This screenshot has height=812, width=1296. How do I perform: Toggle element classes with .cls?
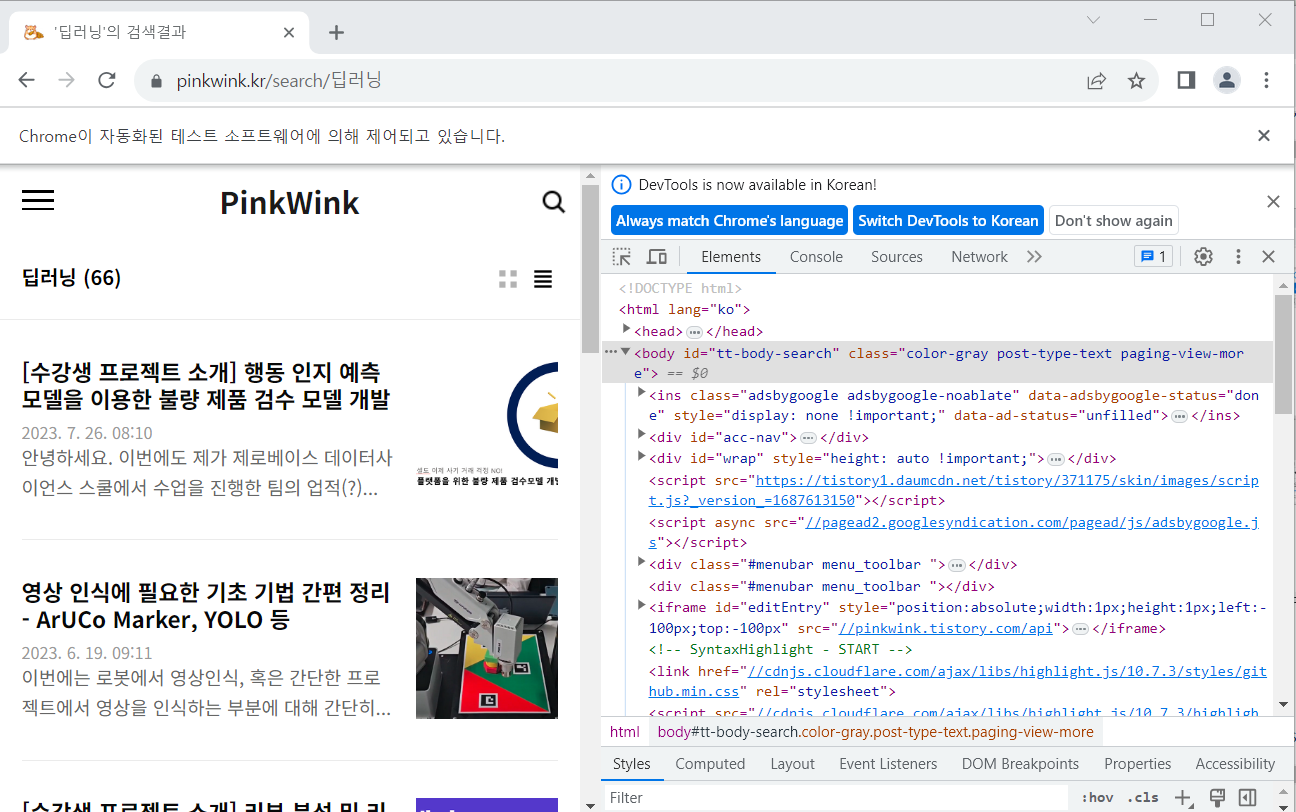pyautogui.click(x=1142, y=797)
